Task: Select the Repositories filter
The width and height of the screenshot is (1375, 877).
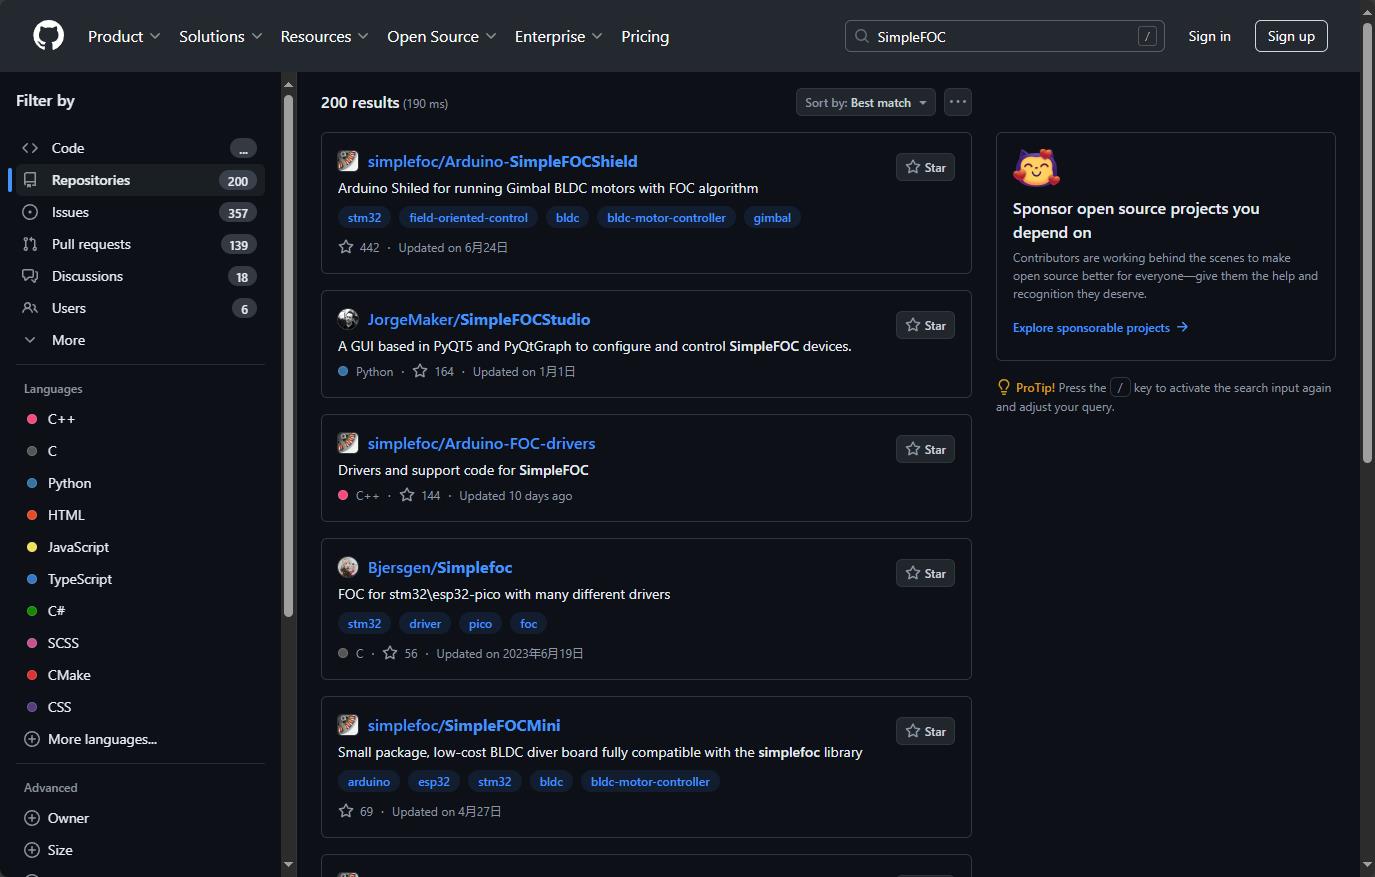Action: coord(140,180)
